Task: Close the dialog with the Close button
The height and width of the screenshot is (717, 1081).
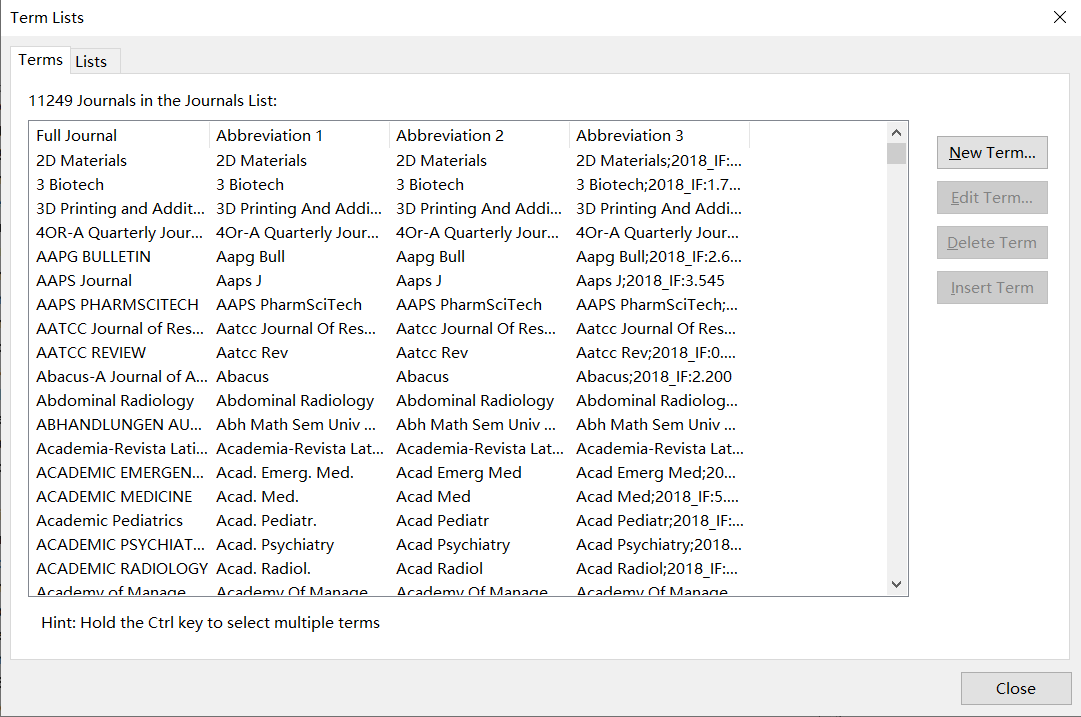Action: 1016,688
